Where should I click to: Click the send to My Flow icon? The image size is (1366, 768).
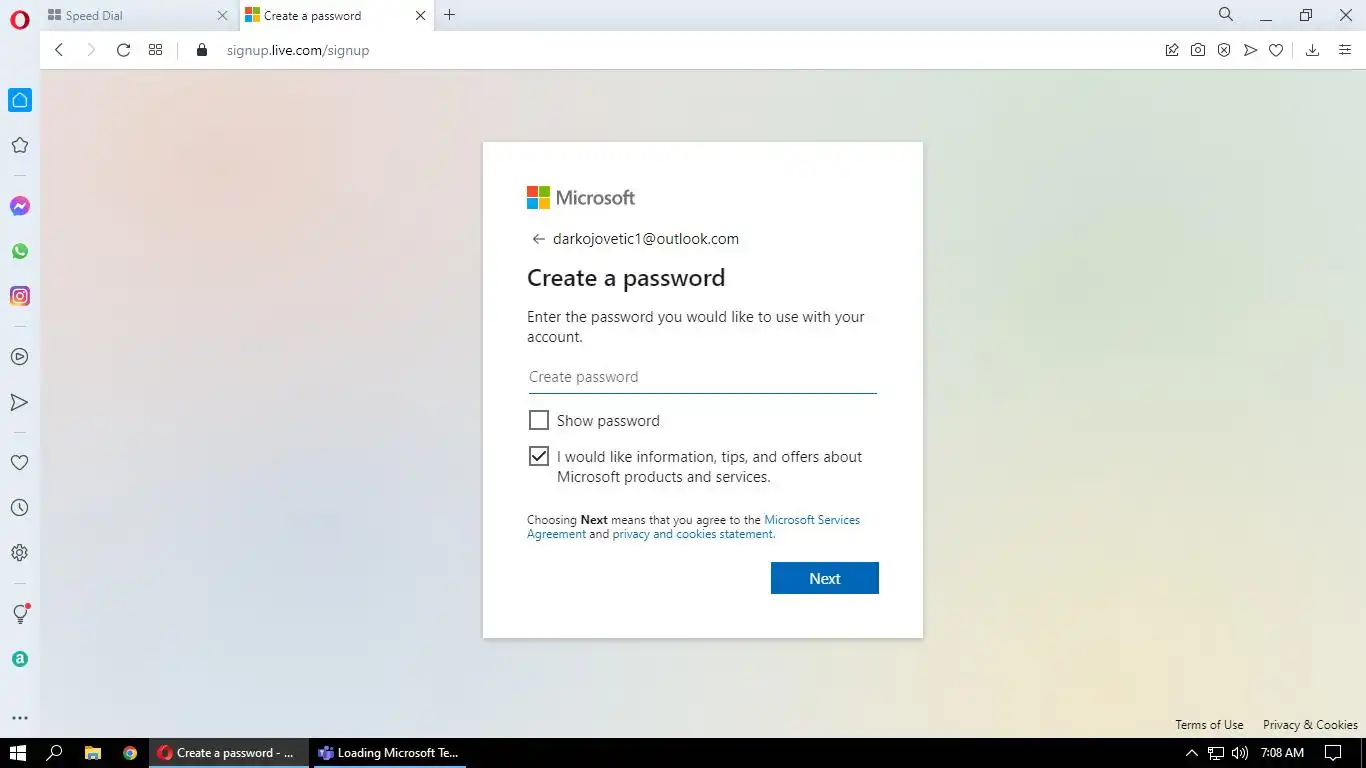[1250, 50]
